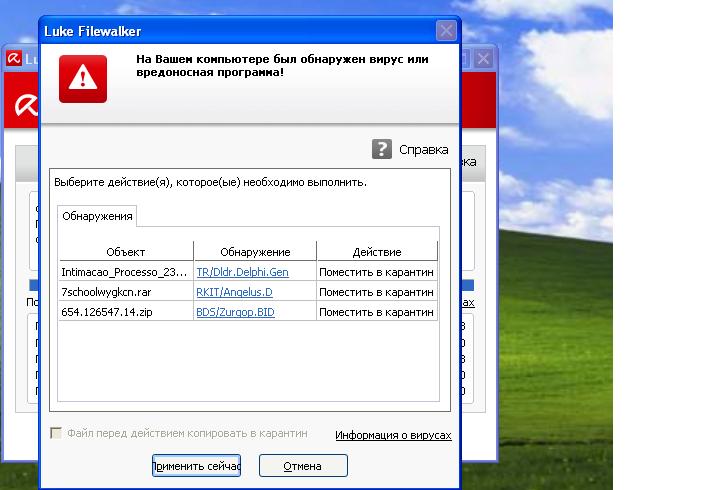
Task: Open the RKIT/Angelus.D detection link
Action: pyautogui.click(x=234, y=292)
